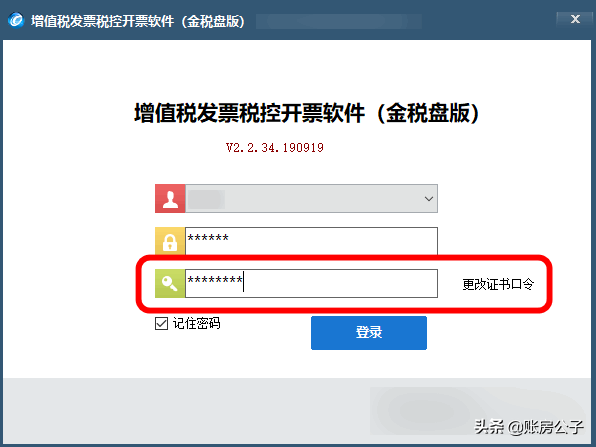
Task: Click the blue swirl app logo in title bar
Action: click(16, 20)
